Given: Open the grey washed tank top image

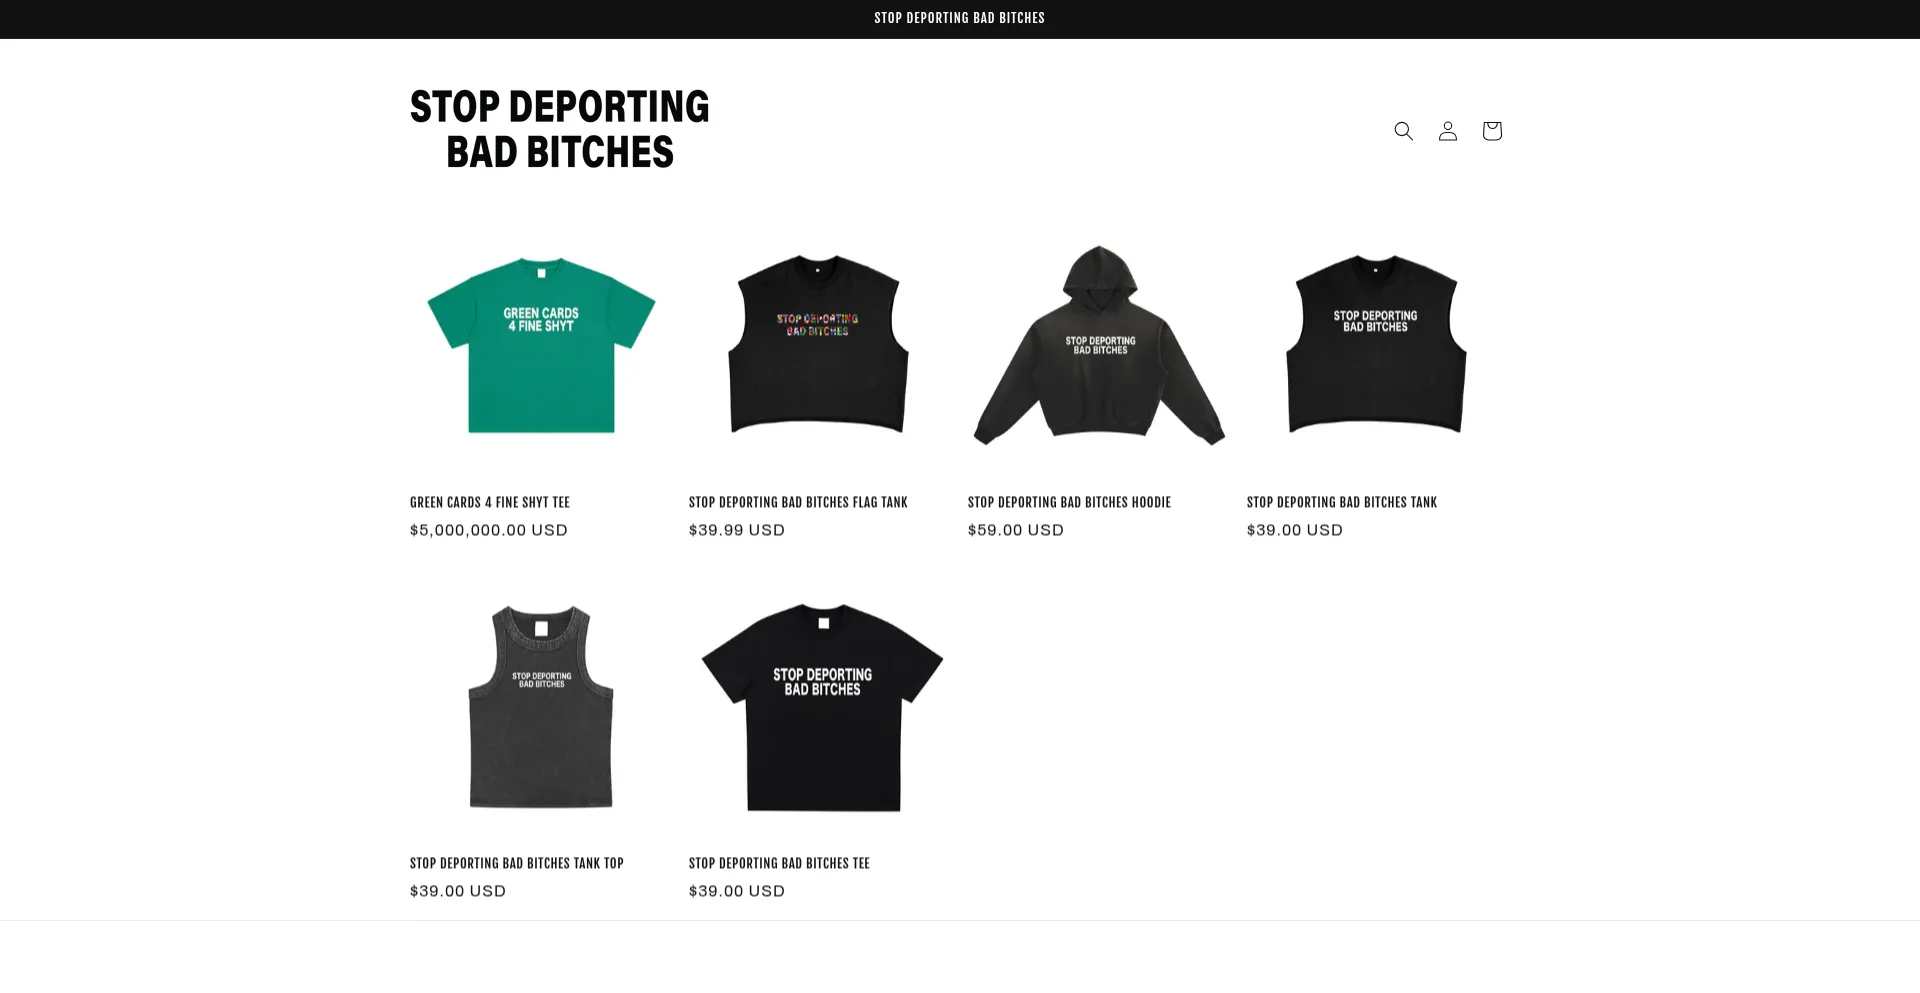Looking at the screenshot, I should 541,706.
